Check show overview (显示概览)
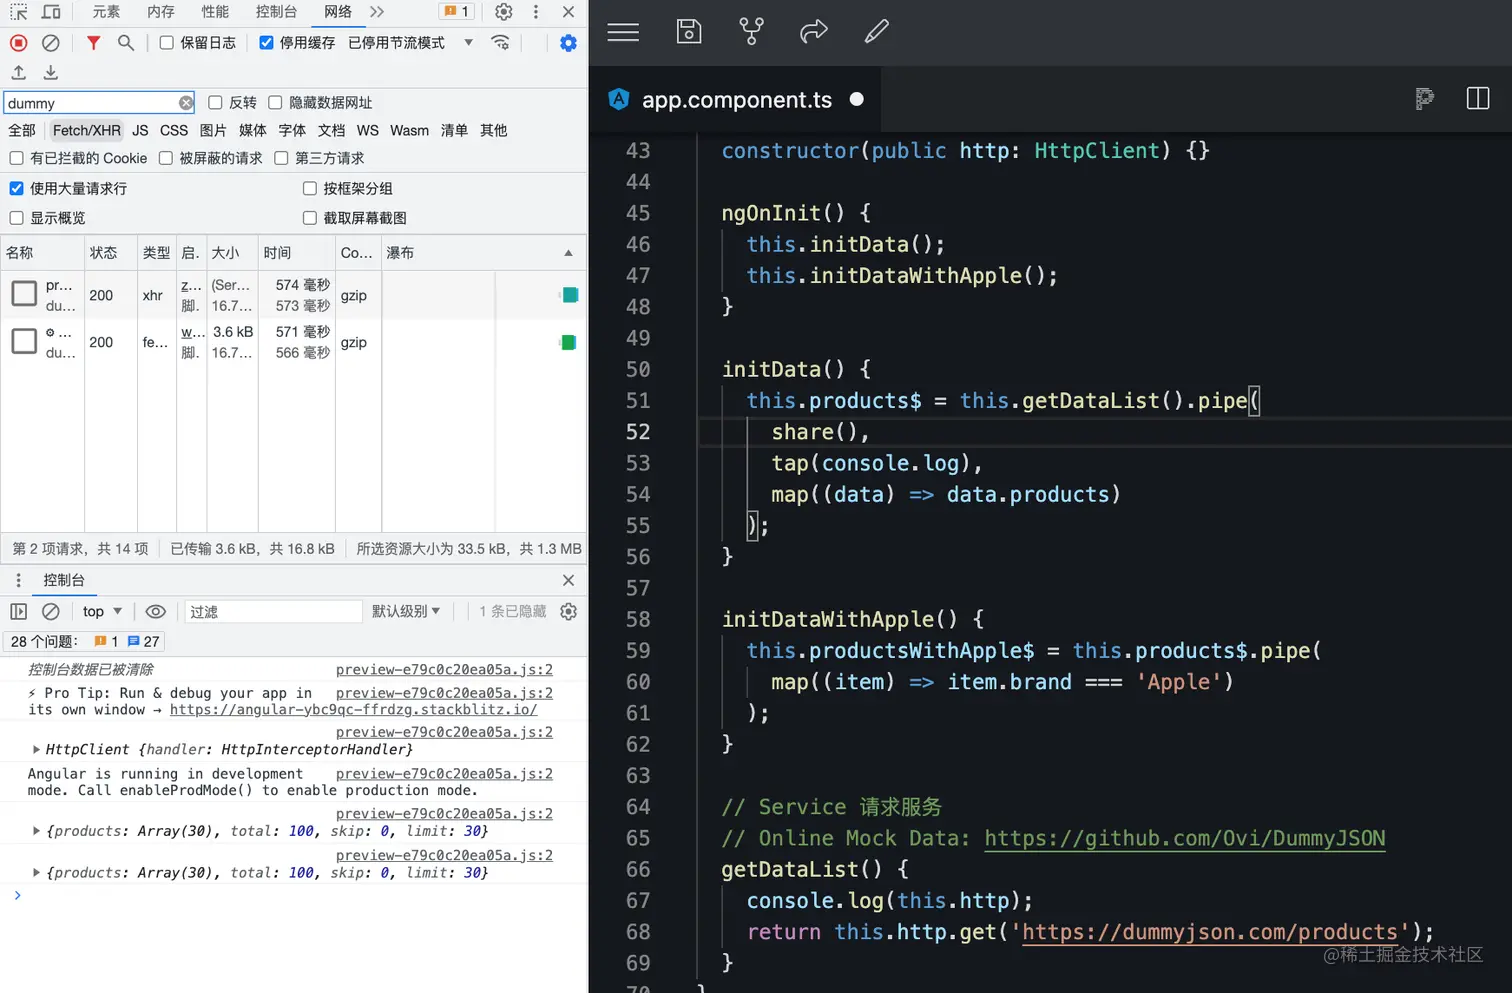1512x993 pixels. [16, 218]
